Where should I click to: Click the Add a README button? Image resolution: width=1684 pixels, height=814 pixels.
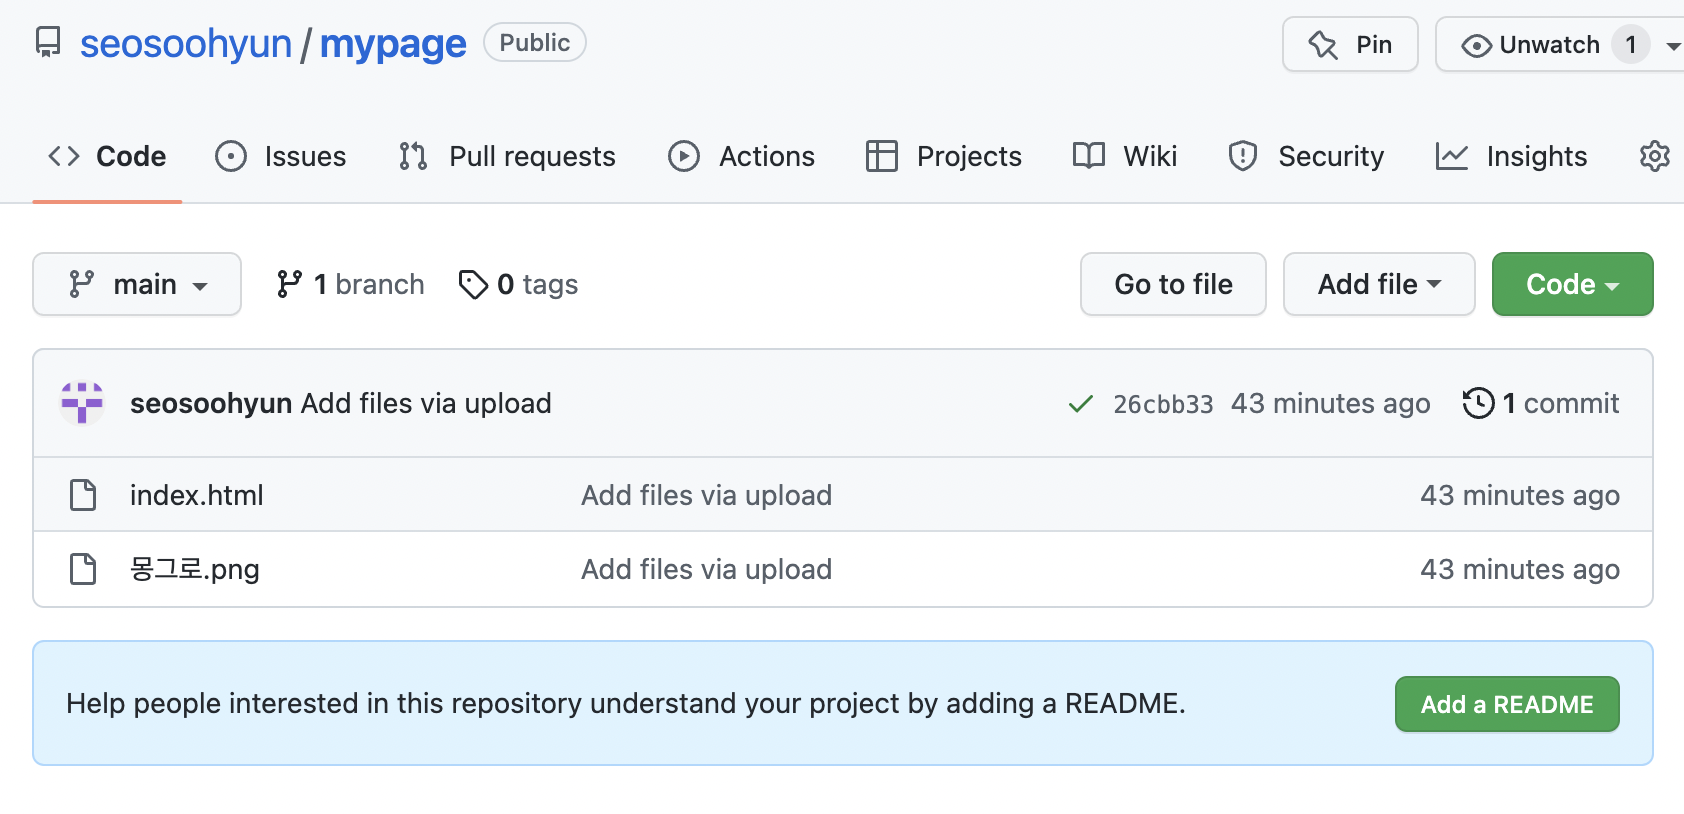pyautogui.click(x=1507, y=704)
